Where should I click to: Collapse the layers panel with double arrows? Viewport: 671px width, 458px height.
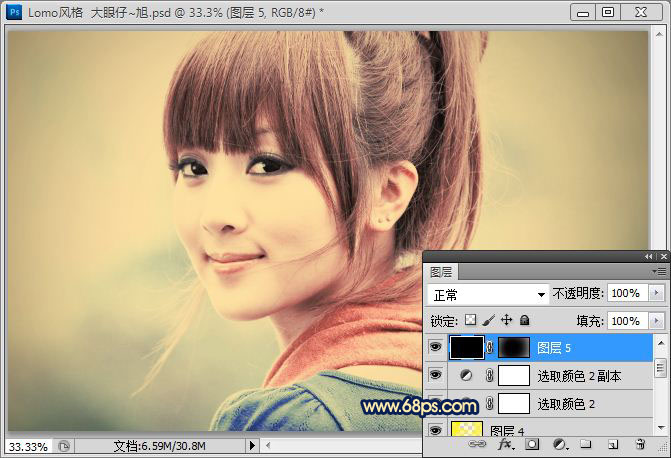click(x=649, y=256)
